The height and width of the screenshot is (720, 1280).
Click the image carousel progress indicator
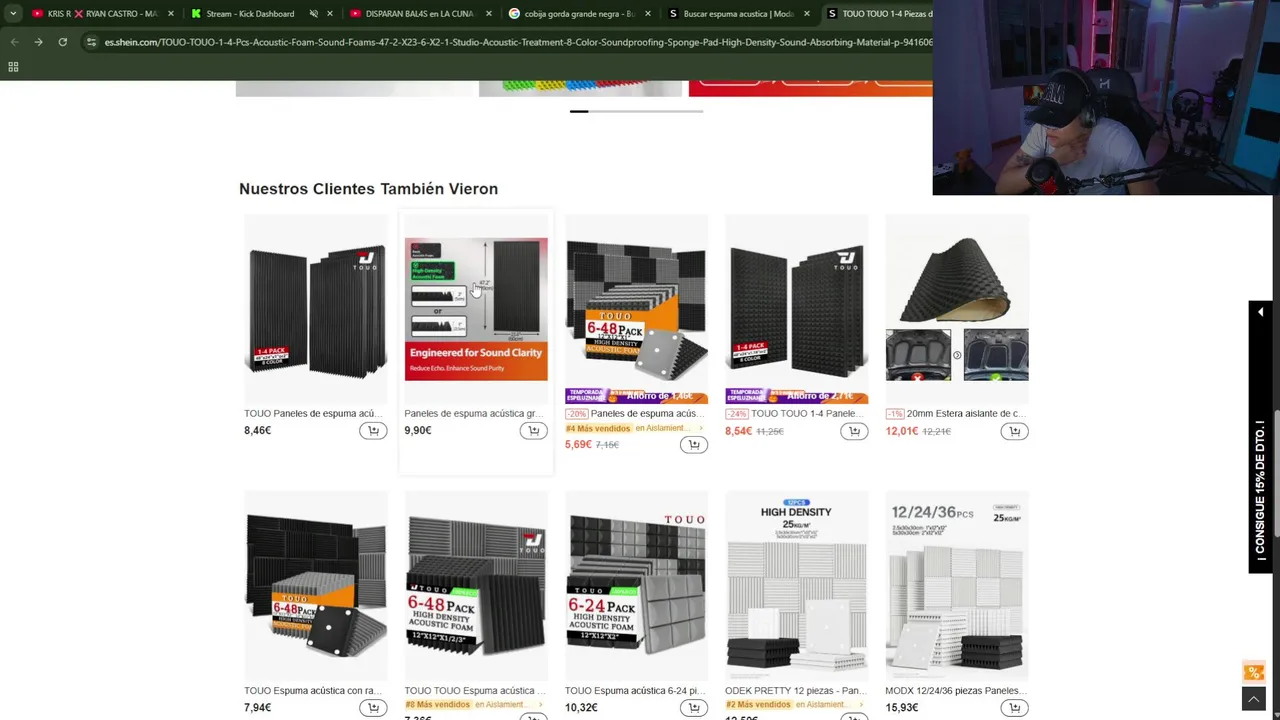(x=636, y=111)
